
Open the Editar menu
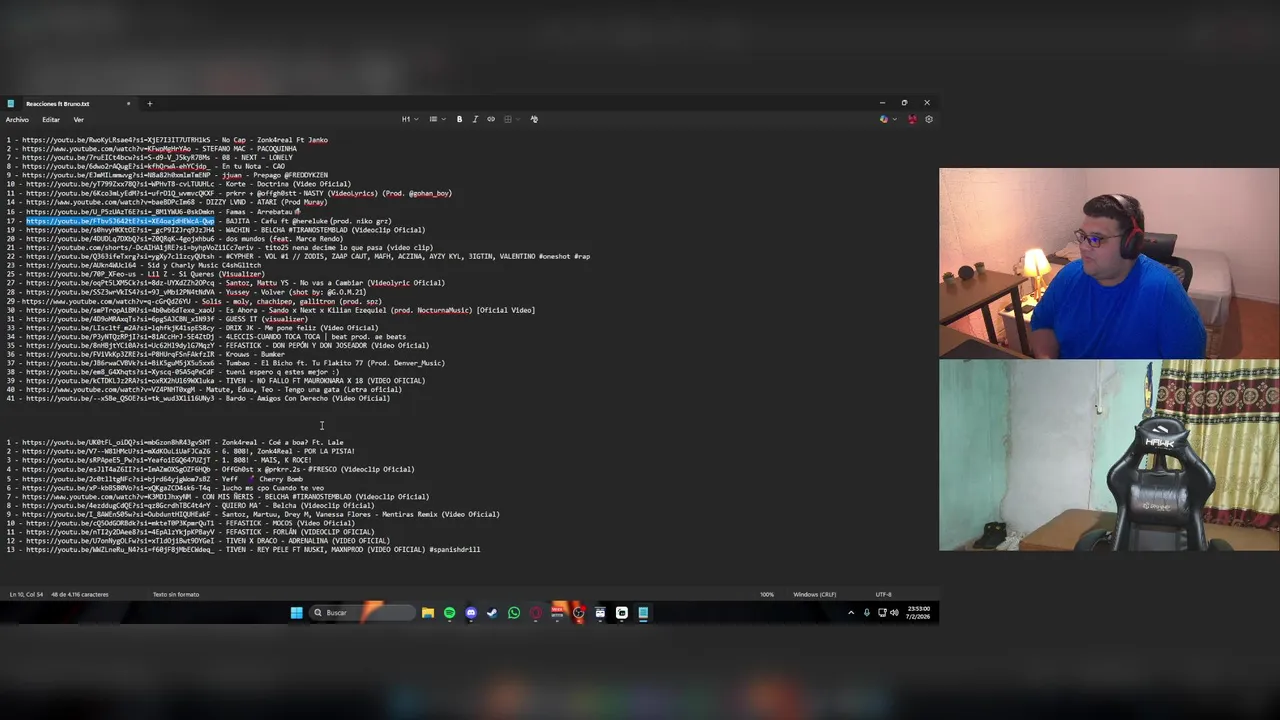click(x=51, y=119)
